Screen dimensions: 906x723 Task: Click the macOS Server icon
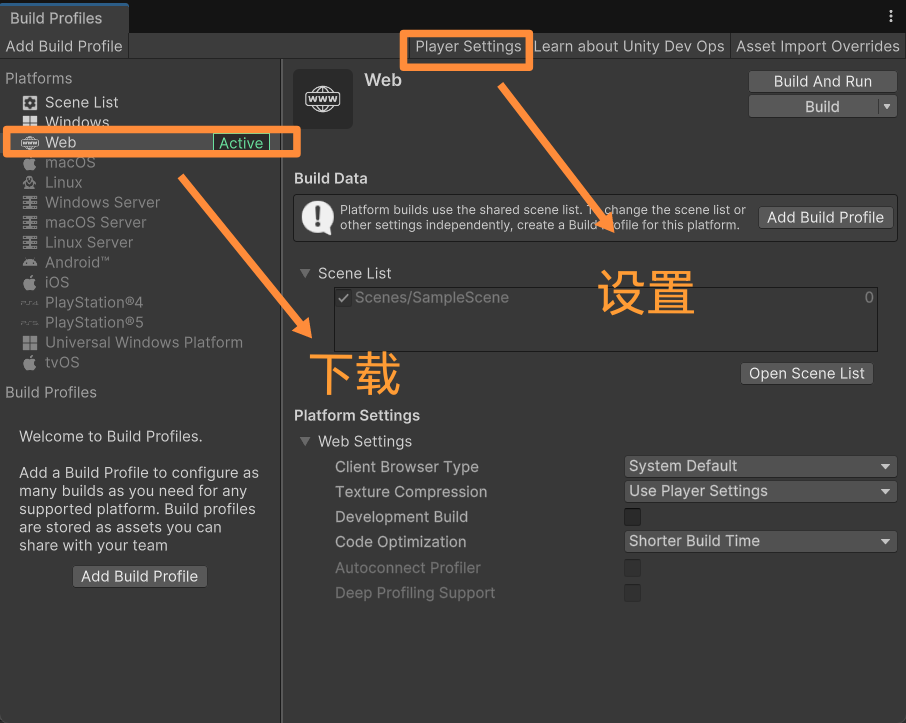[x=29, y=223]
